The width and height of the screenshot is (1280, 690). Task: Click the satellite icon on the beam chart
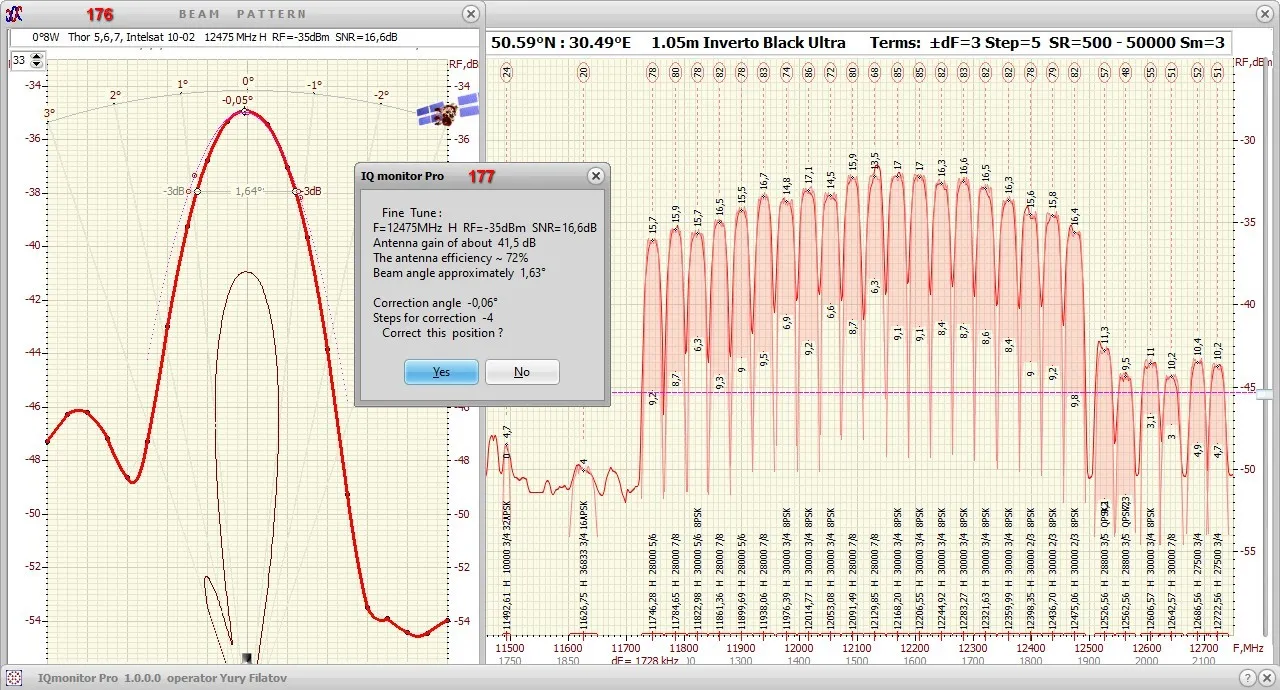pos(447,111)
